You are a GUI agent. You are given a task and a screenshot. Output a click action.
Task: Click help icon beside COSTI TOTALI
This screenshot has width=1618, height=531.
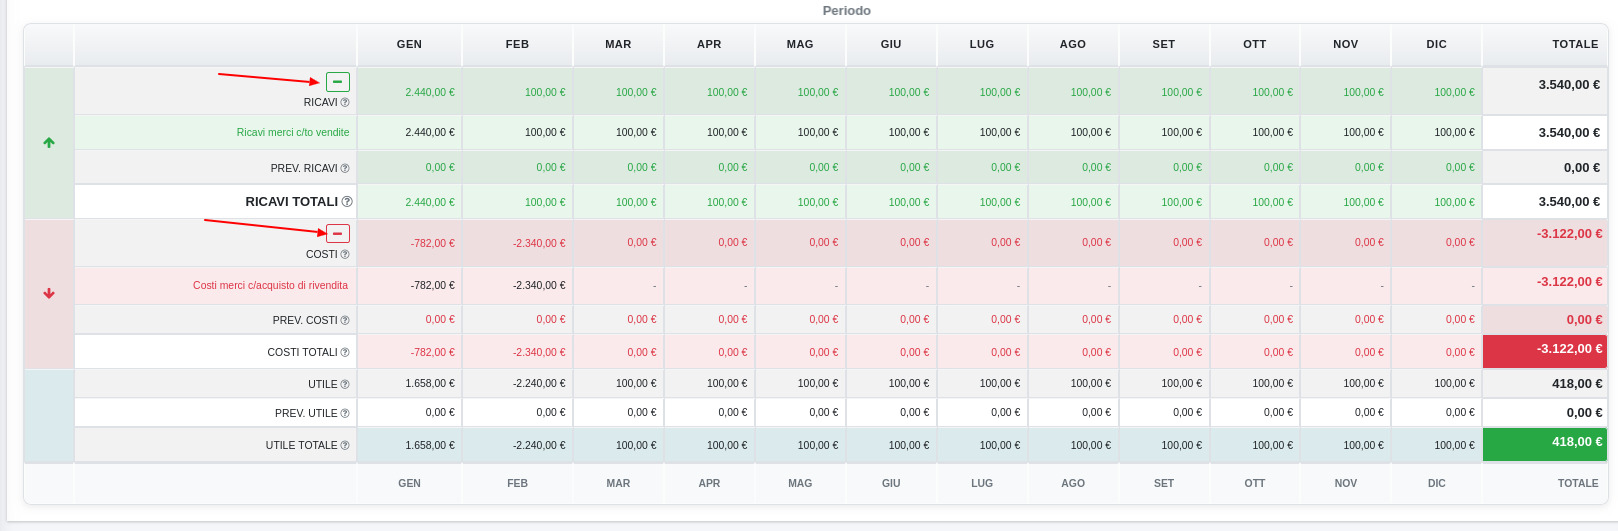345,353
